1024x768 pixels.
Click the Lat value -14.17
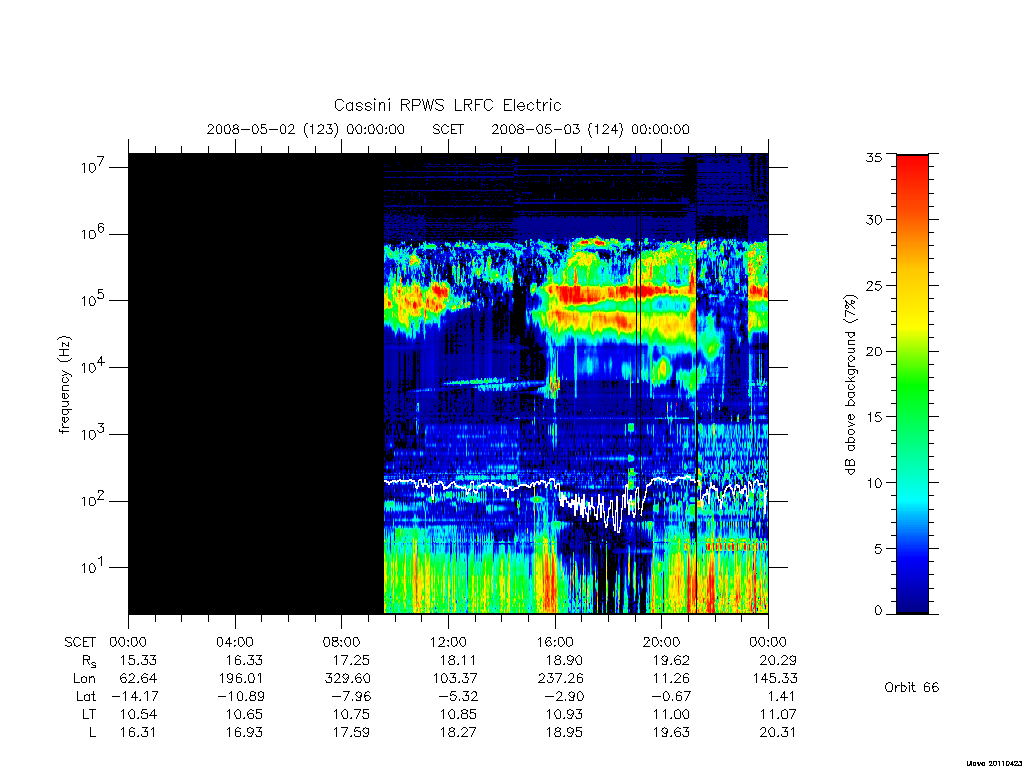[133, 697]
